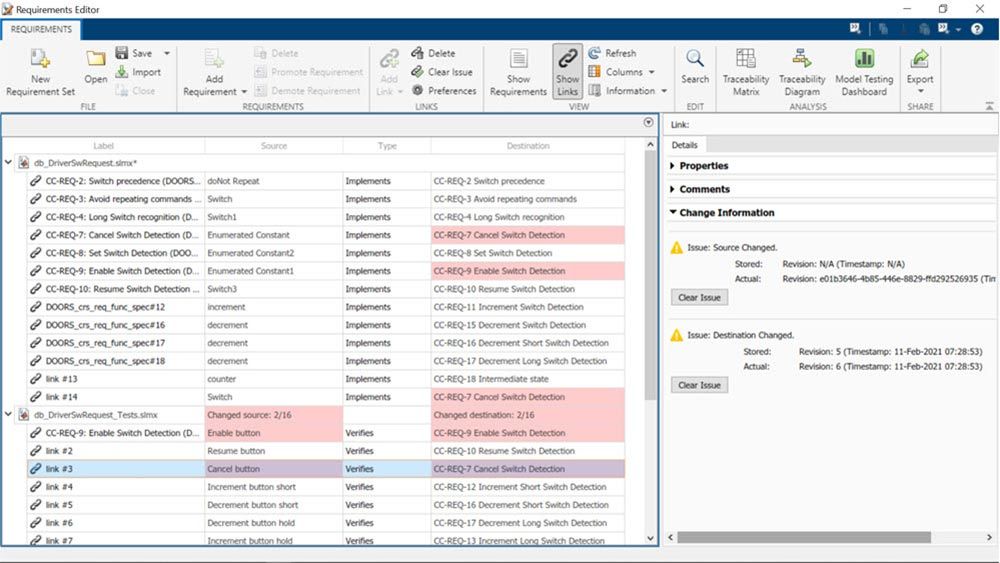Expand the Properties section
Image resolution: width=1000 pixels, height=563 pixels.
[x=703, y=166]
